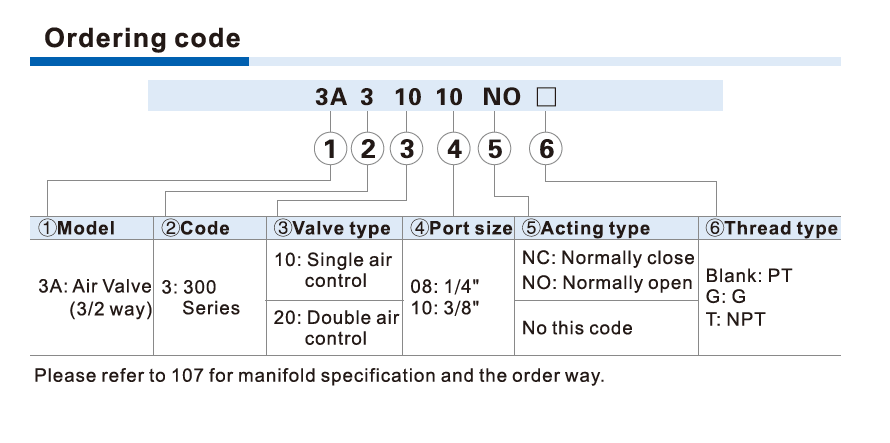Click the large circled number 4 marker

click(455, 150)
